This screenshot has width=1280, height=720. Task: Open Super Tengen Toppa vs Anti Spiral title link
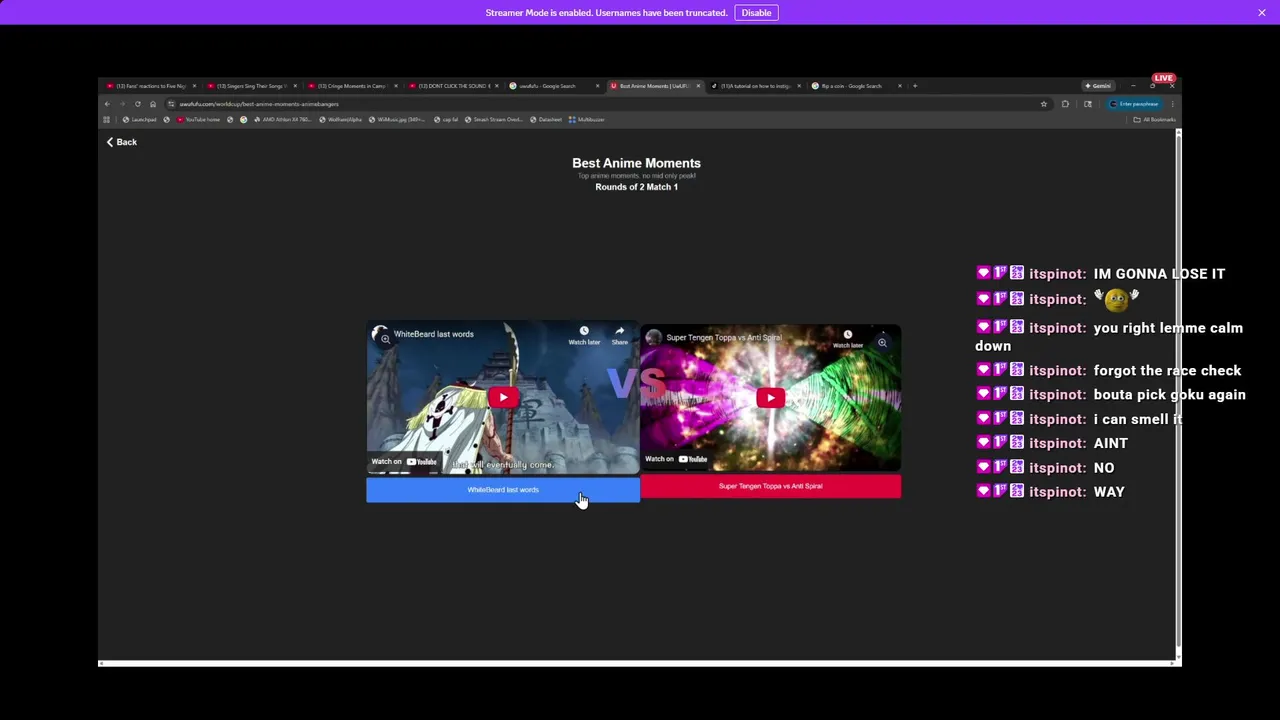click(724, 338)
